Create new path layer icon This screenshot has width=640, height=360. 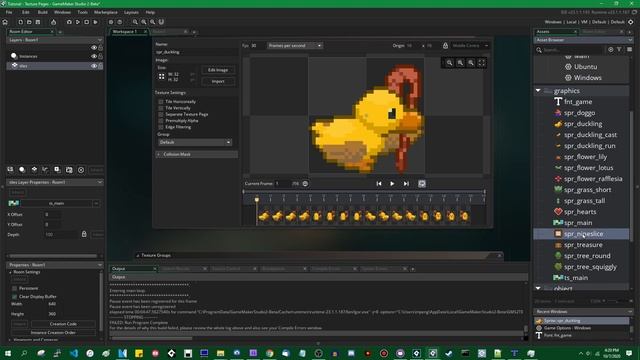[x=45, y=170]
